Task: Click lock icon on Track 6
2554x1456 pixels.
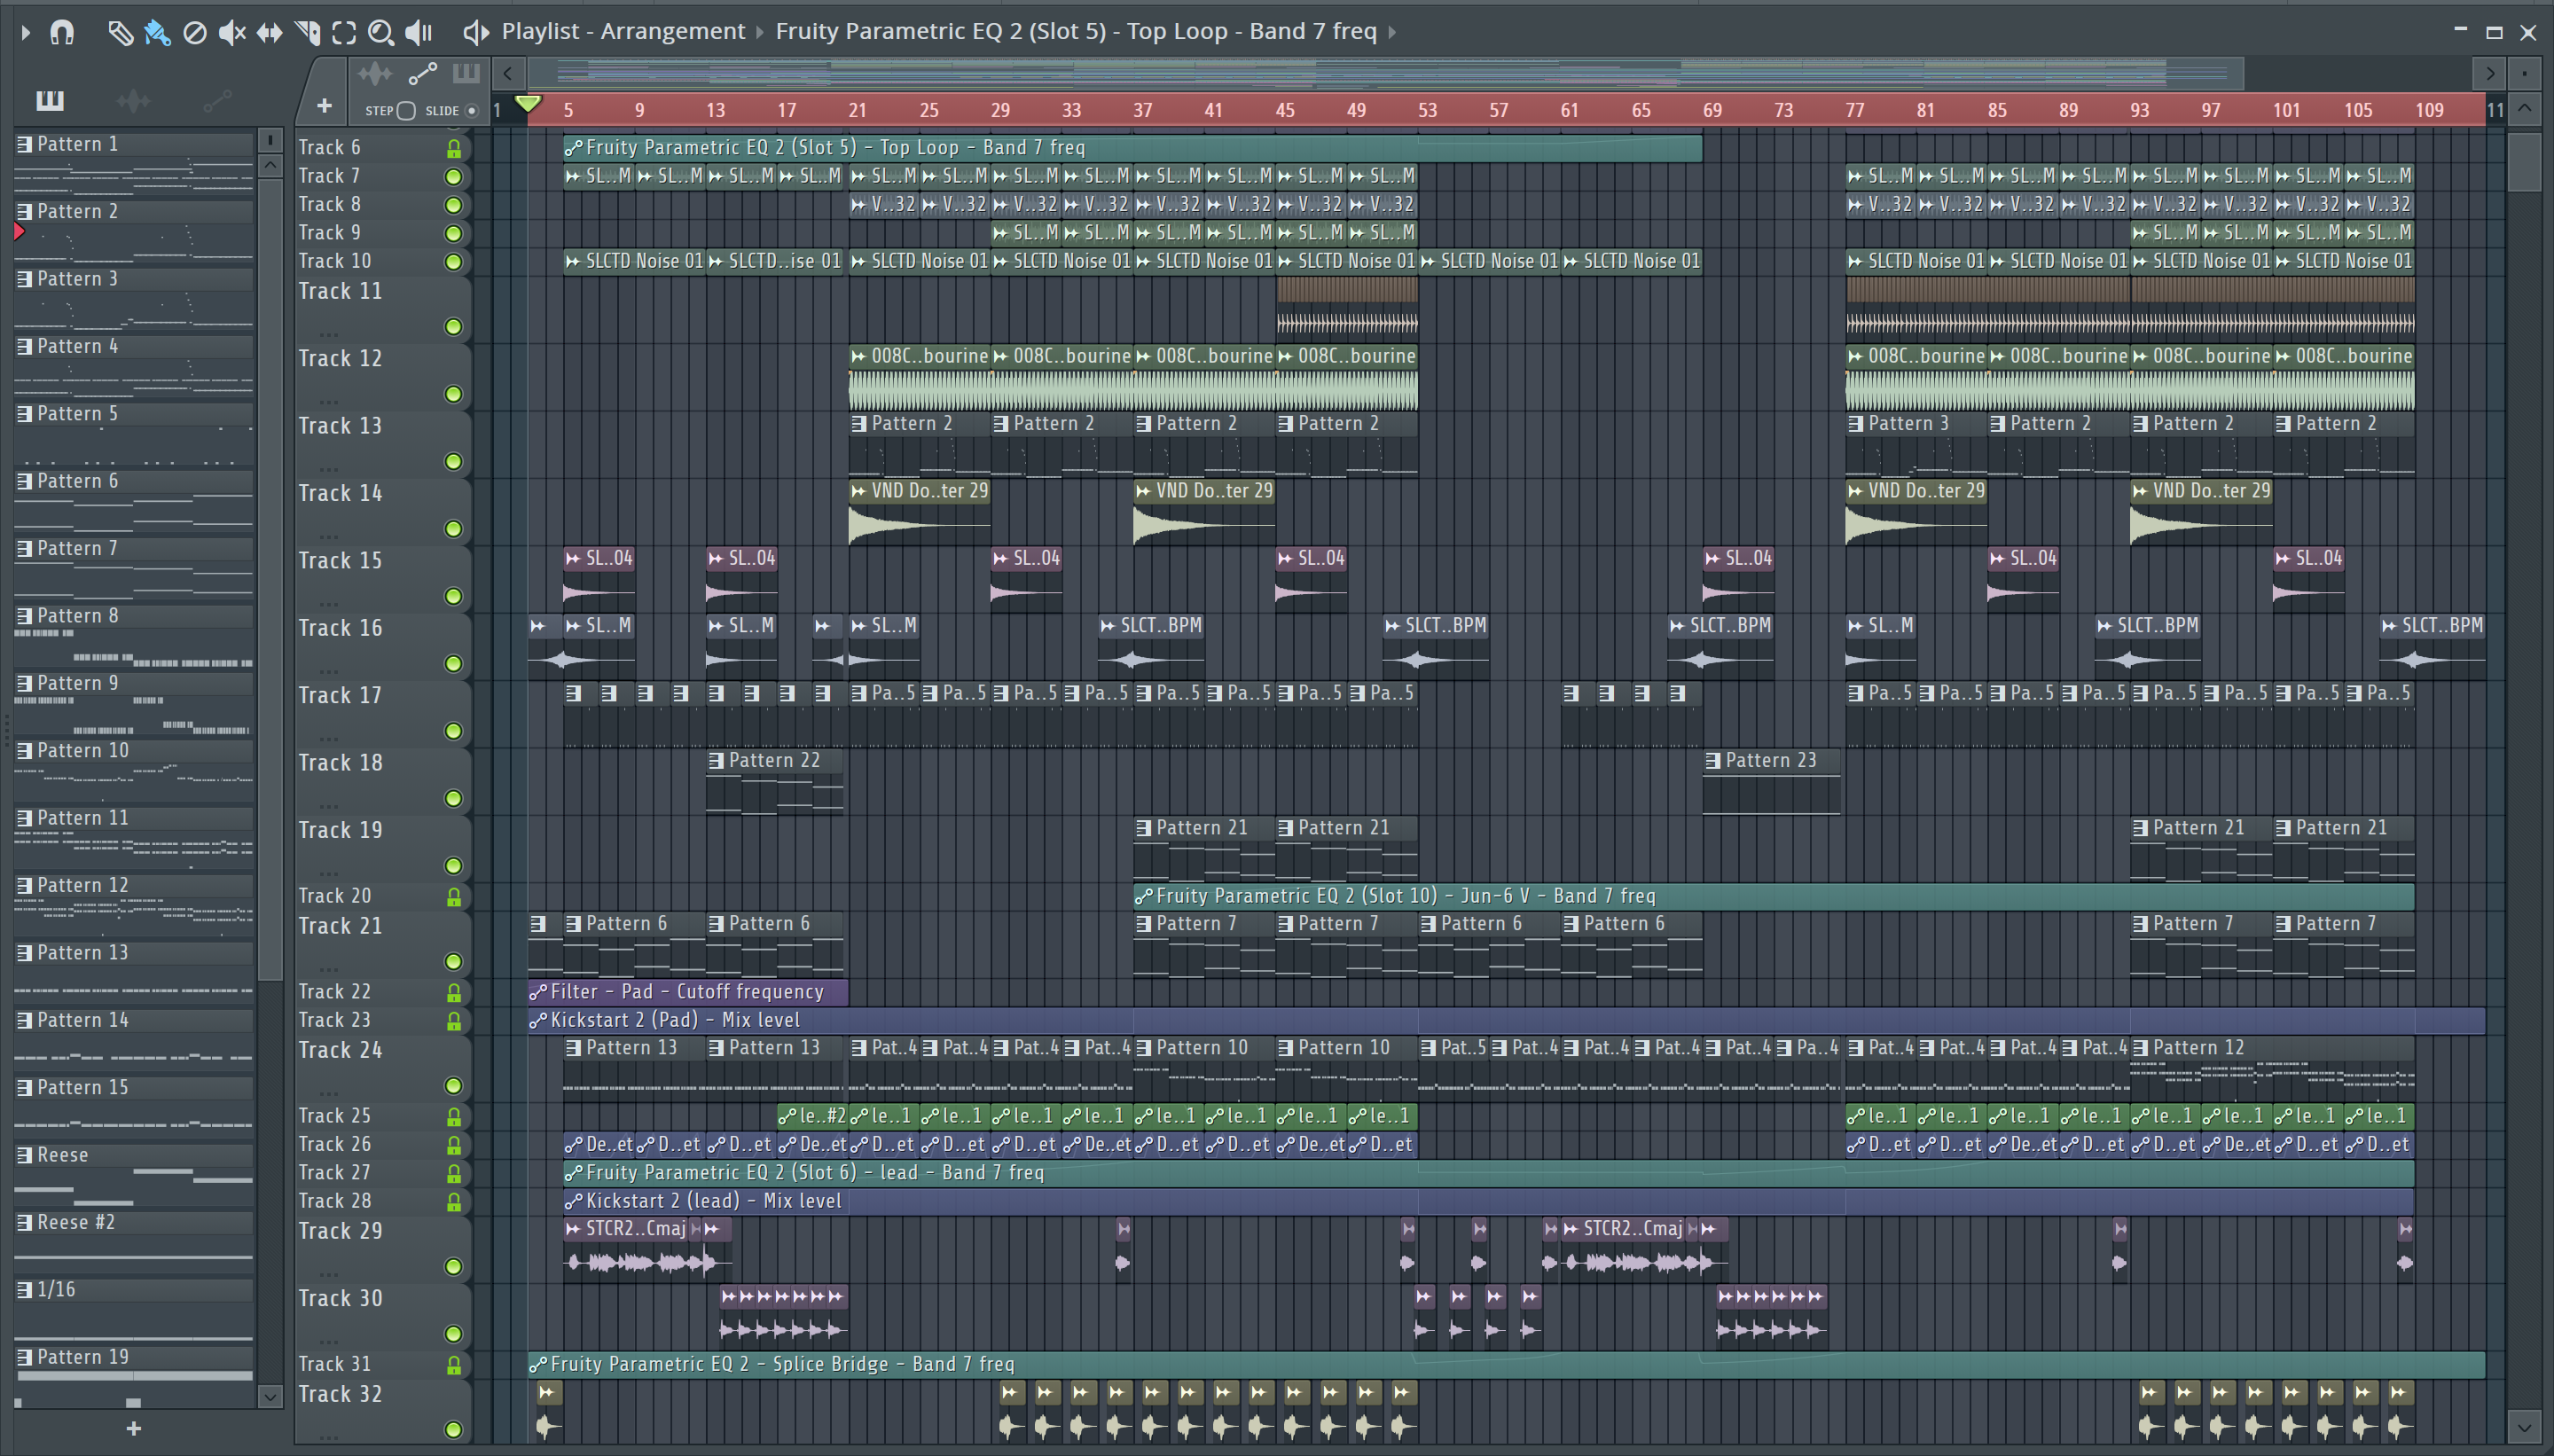Action: pyautogui.click(x=453, y=148)
